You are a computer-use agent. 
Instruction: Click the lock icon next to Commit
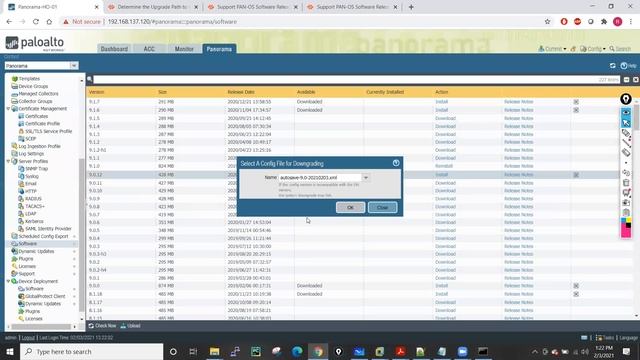click(x=573, y=49)
